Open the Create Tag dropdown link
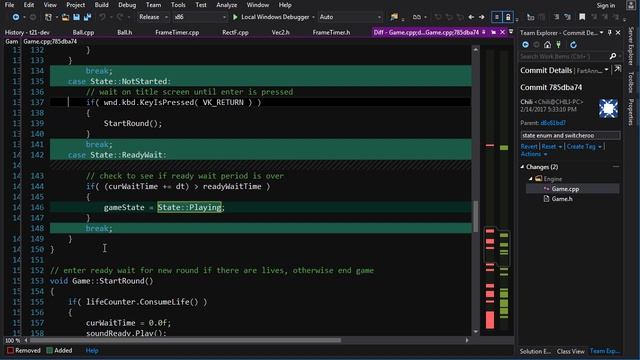This screenshot has width=640, height=360. (584, 147)
